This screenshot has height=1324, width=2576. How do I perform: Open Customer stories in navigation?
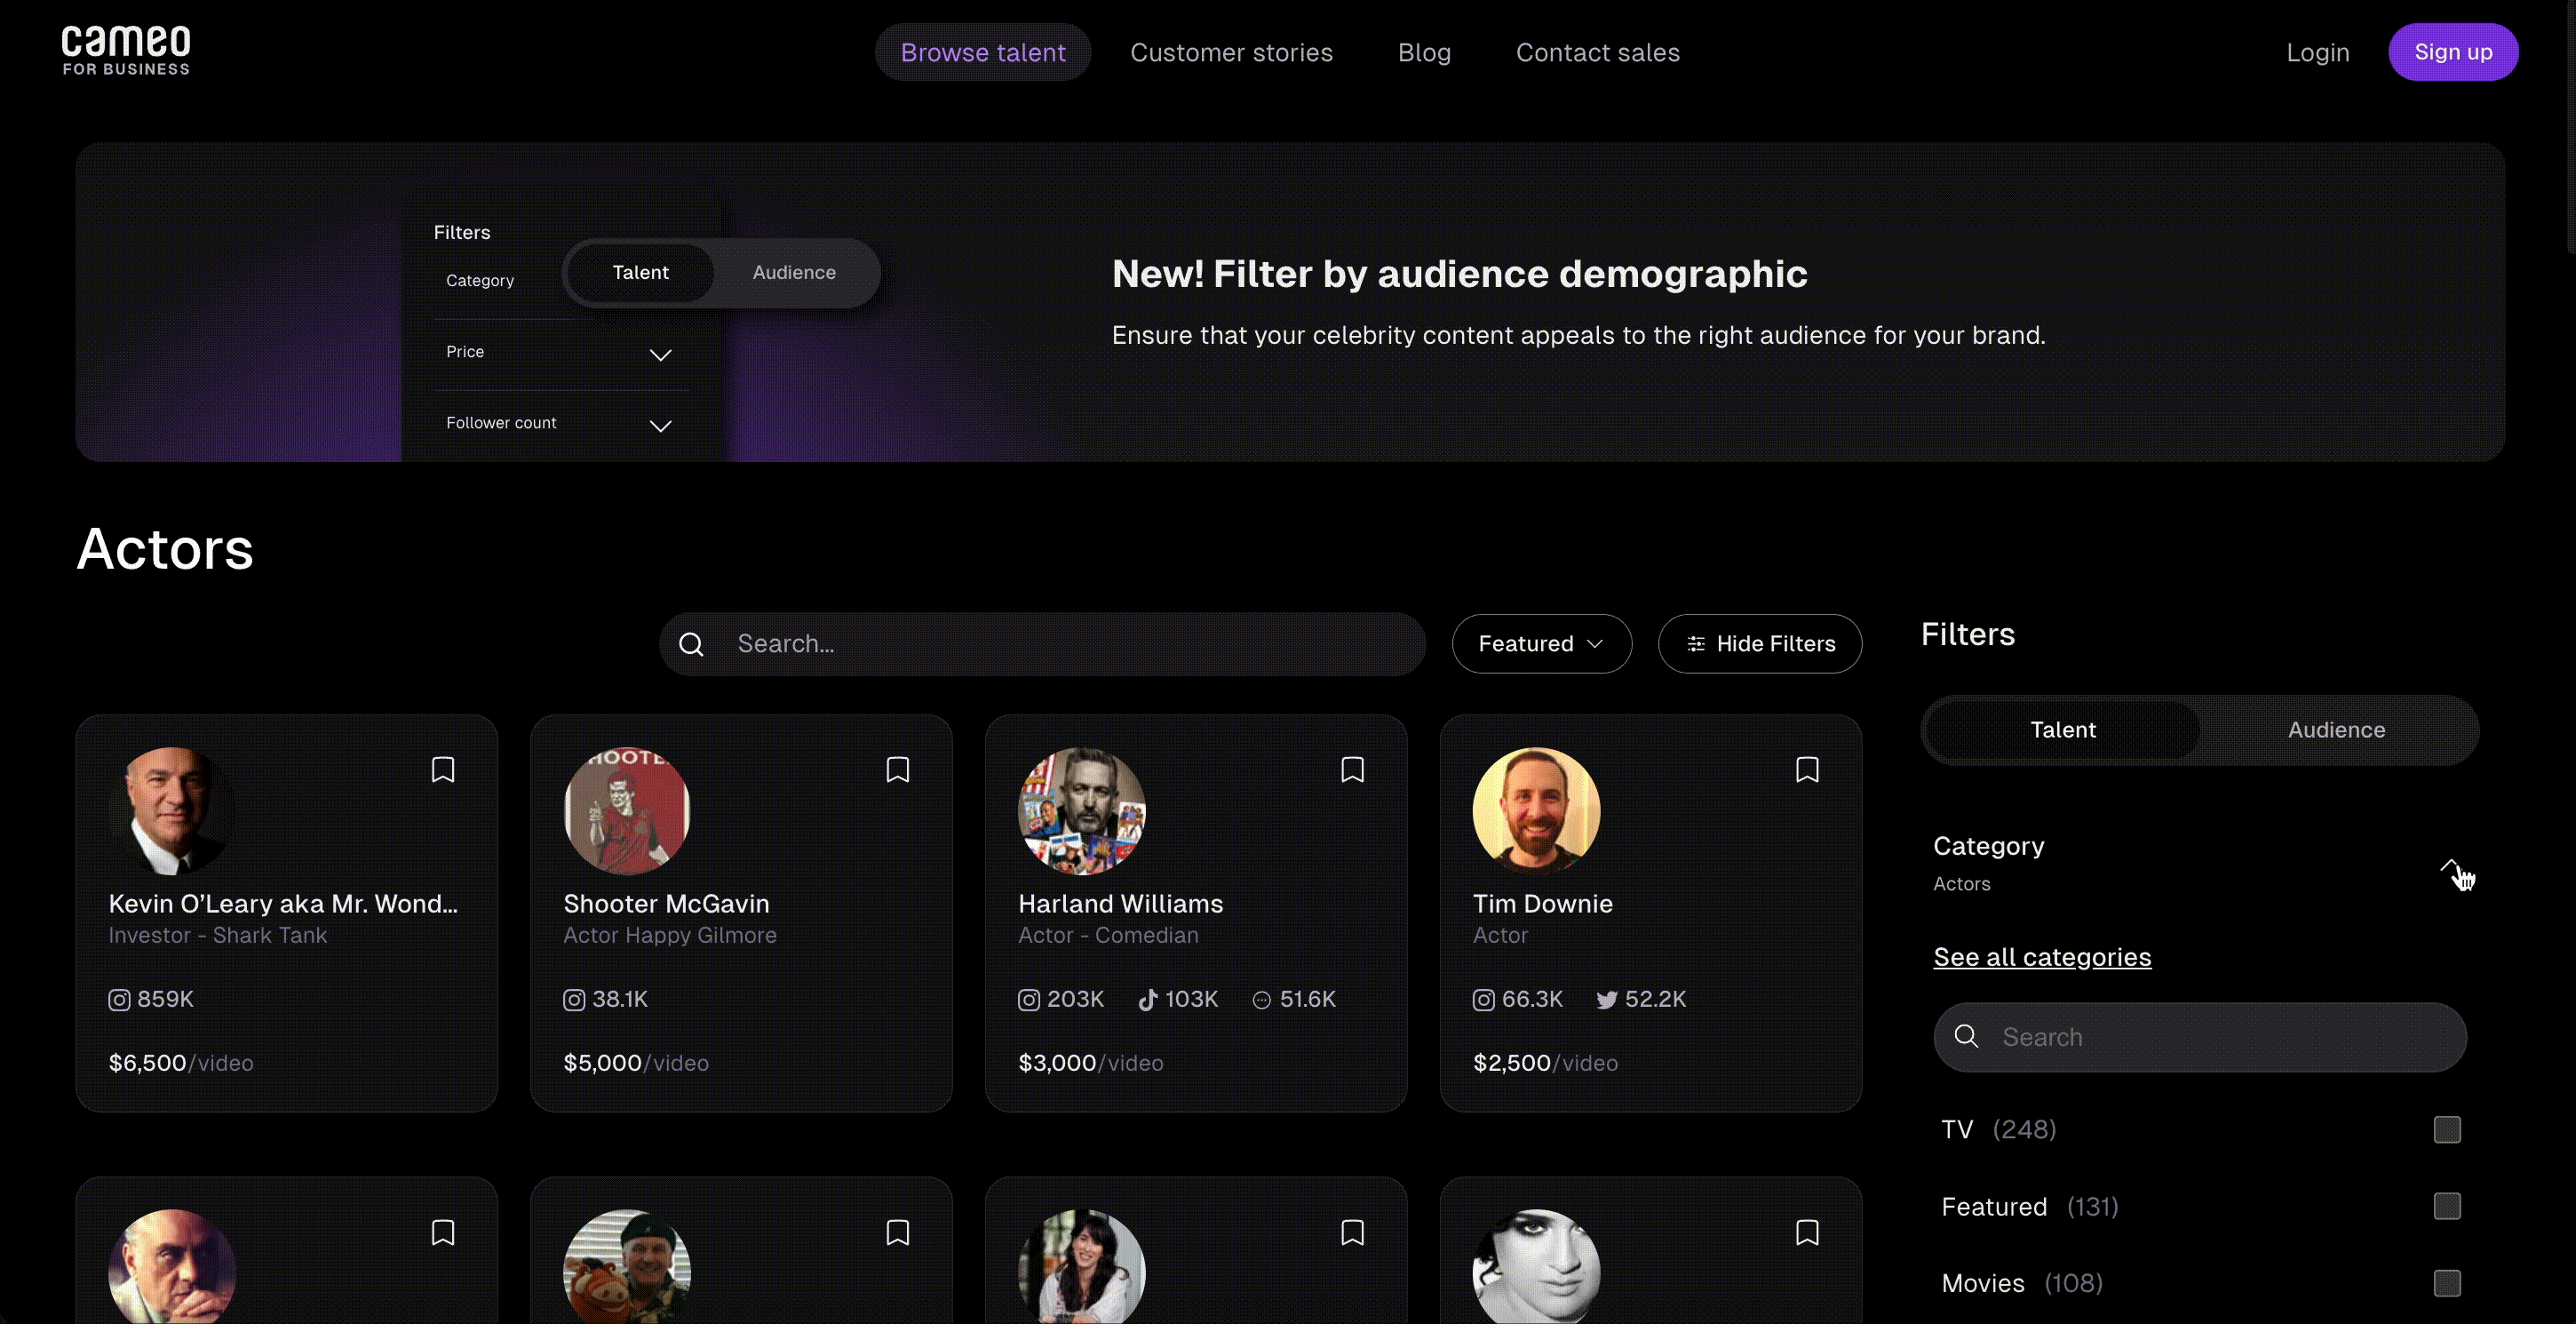(x=1231, y=52)
